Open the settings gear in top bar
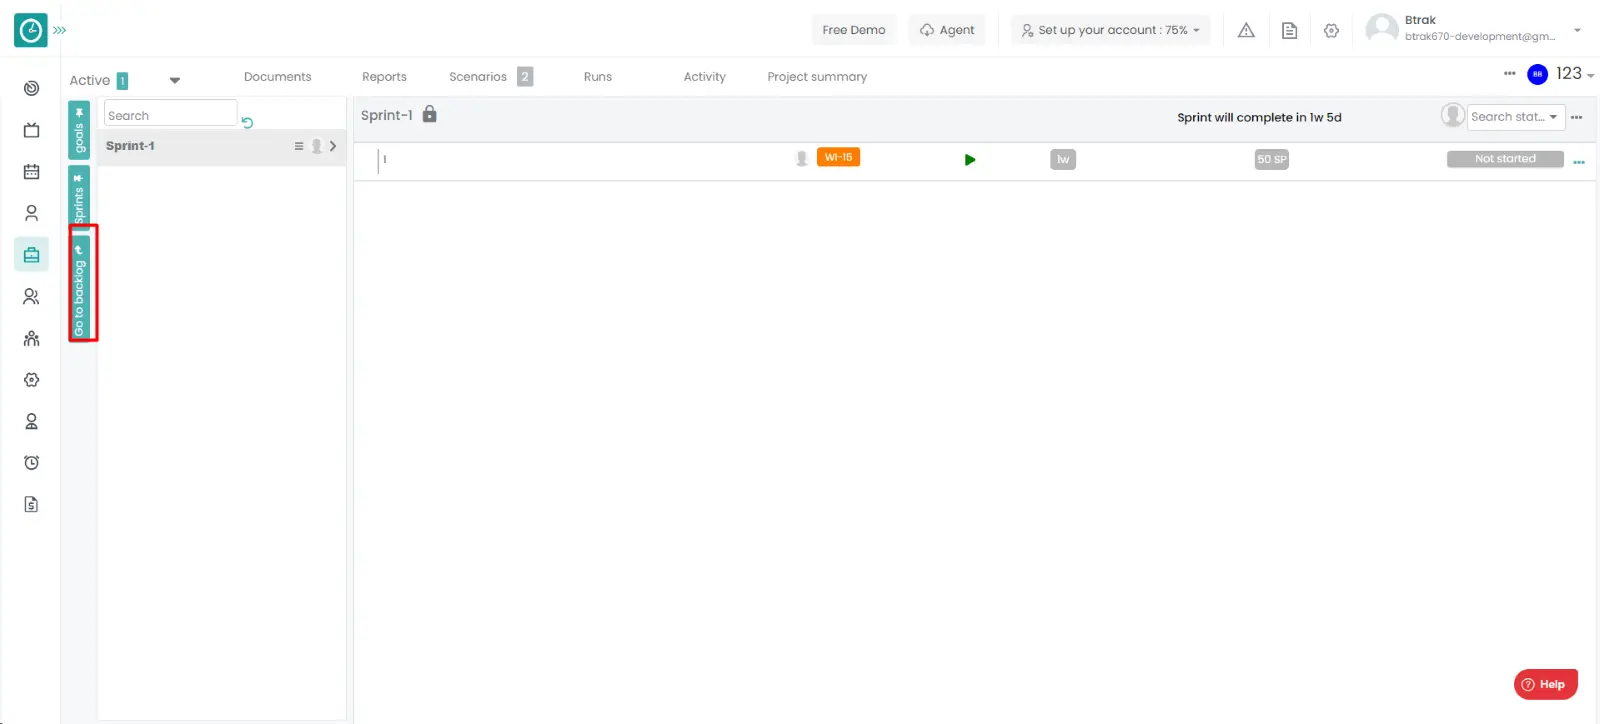This screenshot has height=724, width=1600. (x=1331, y=30)
